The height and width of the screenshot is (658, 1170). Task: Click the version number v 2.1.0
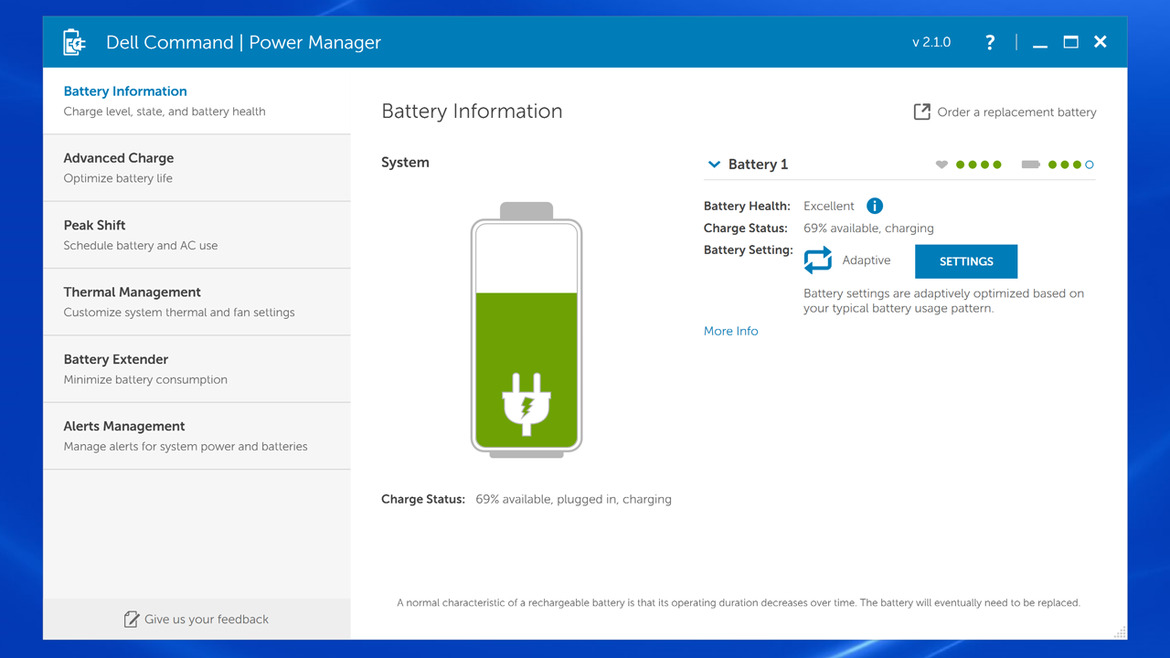pyautogui.click(x=931, y=43)
